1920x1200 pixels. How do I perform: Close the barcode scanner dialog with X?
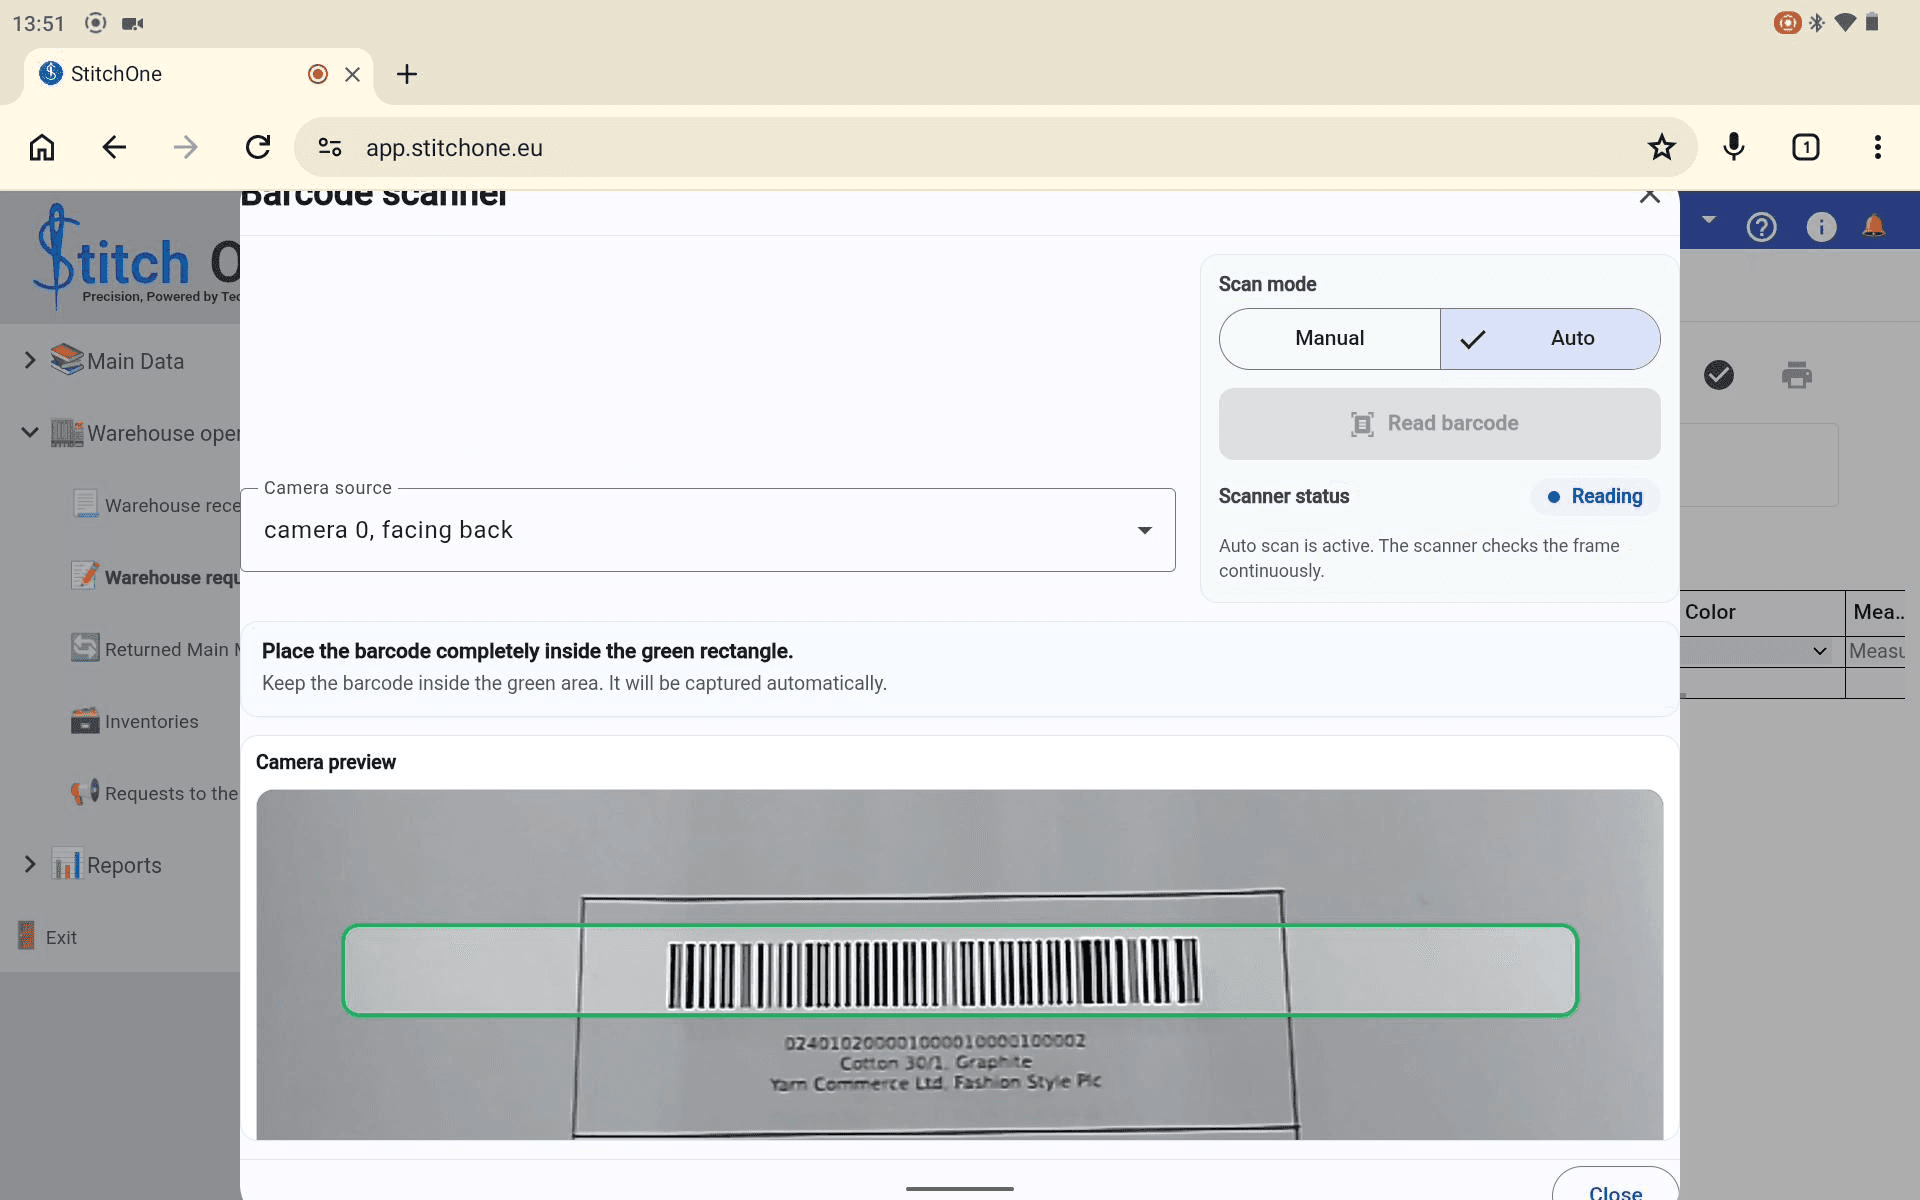coord(1650,196)
